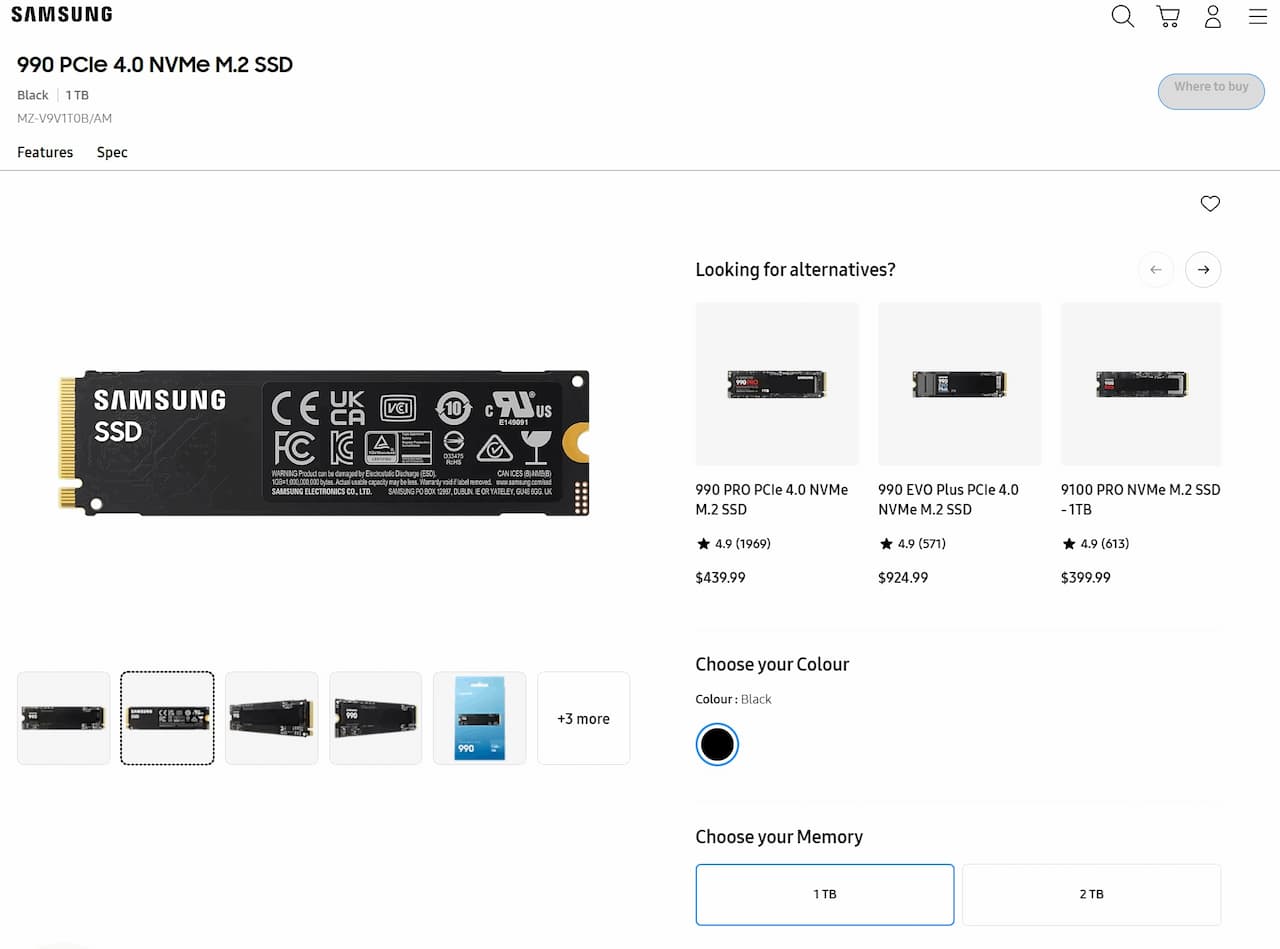Open the hamburger menu icon
This screenshot has height=949, width=1280.
pos(1258,16)
